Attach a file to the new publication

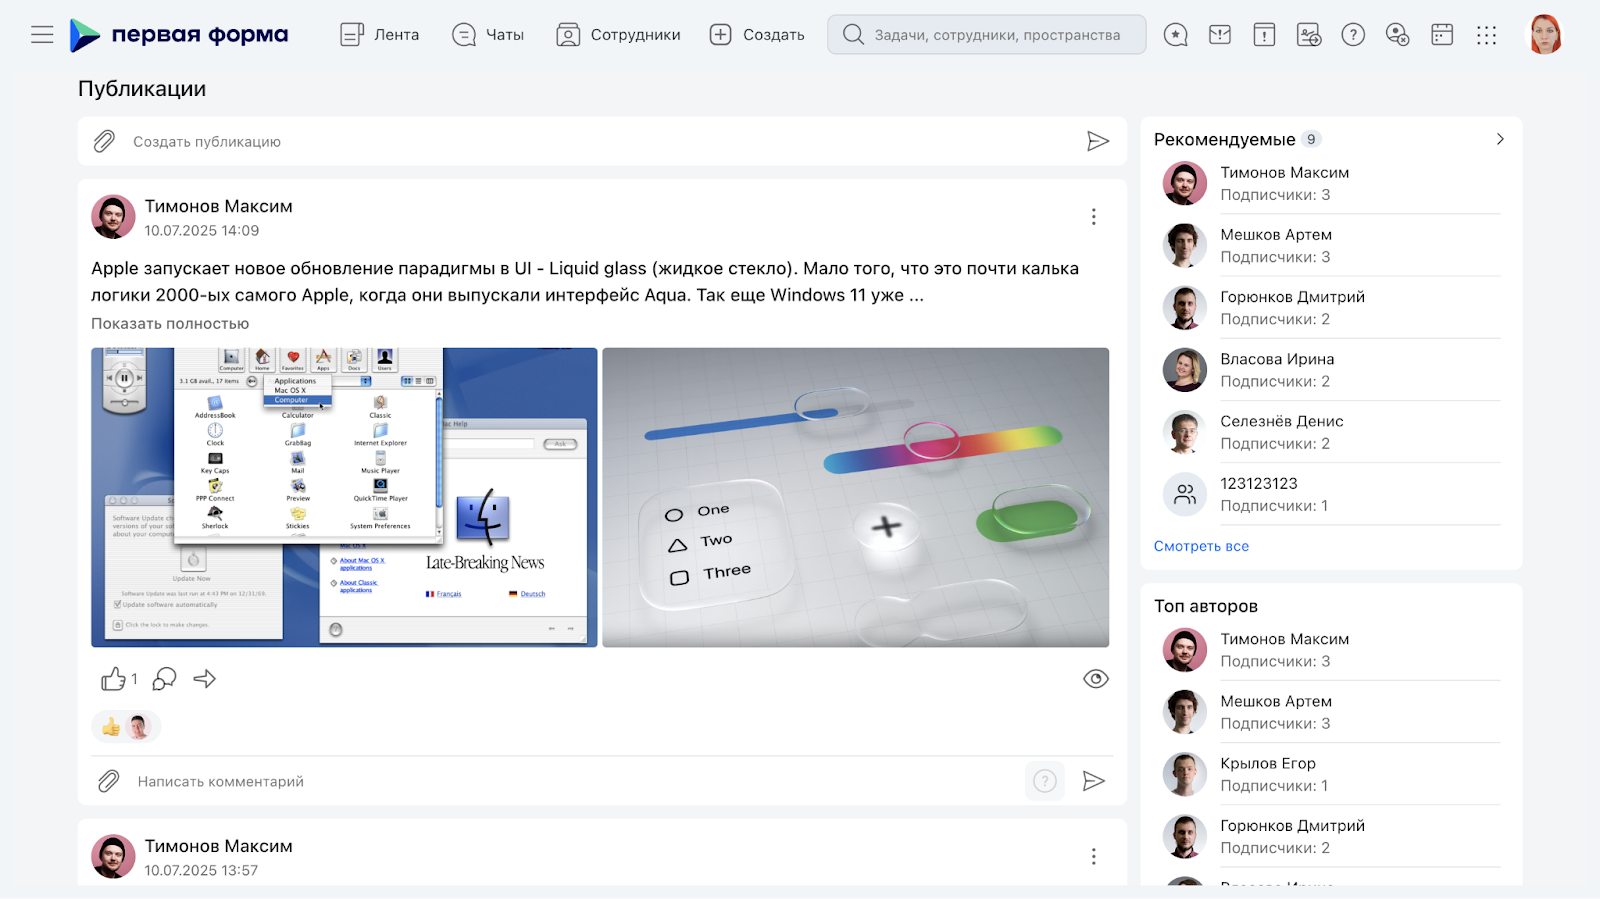point(104,141)
